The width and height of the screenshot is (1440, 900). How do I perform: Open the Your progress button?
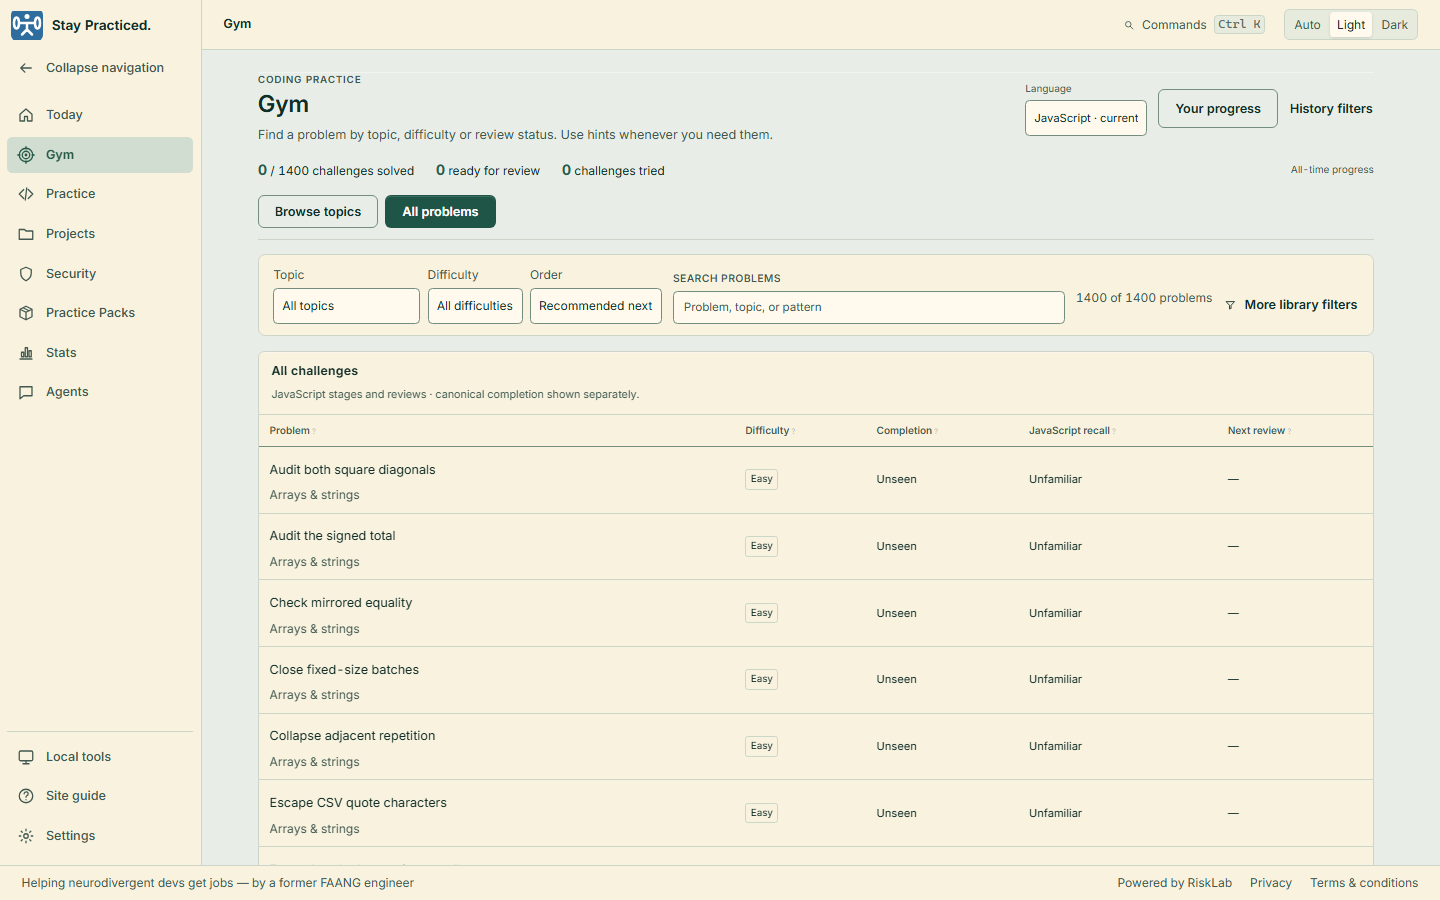[x=1218, y=109]
